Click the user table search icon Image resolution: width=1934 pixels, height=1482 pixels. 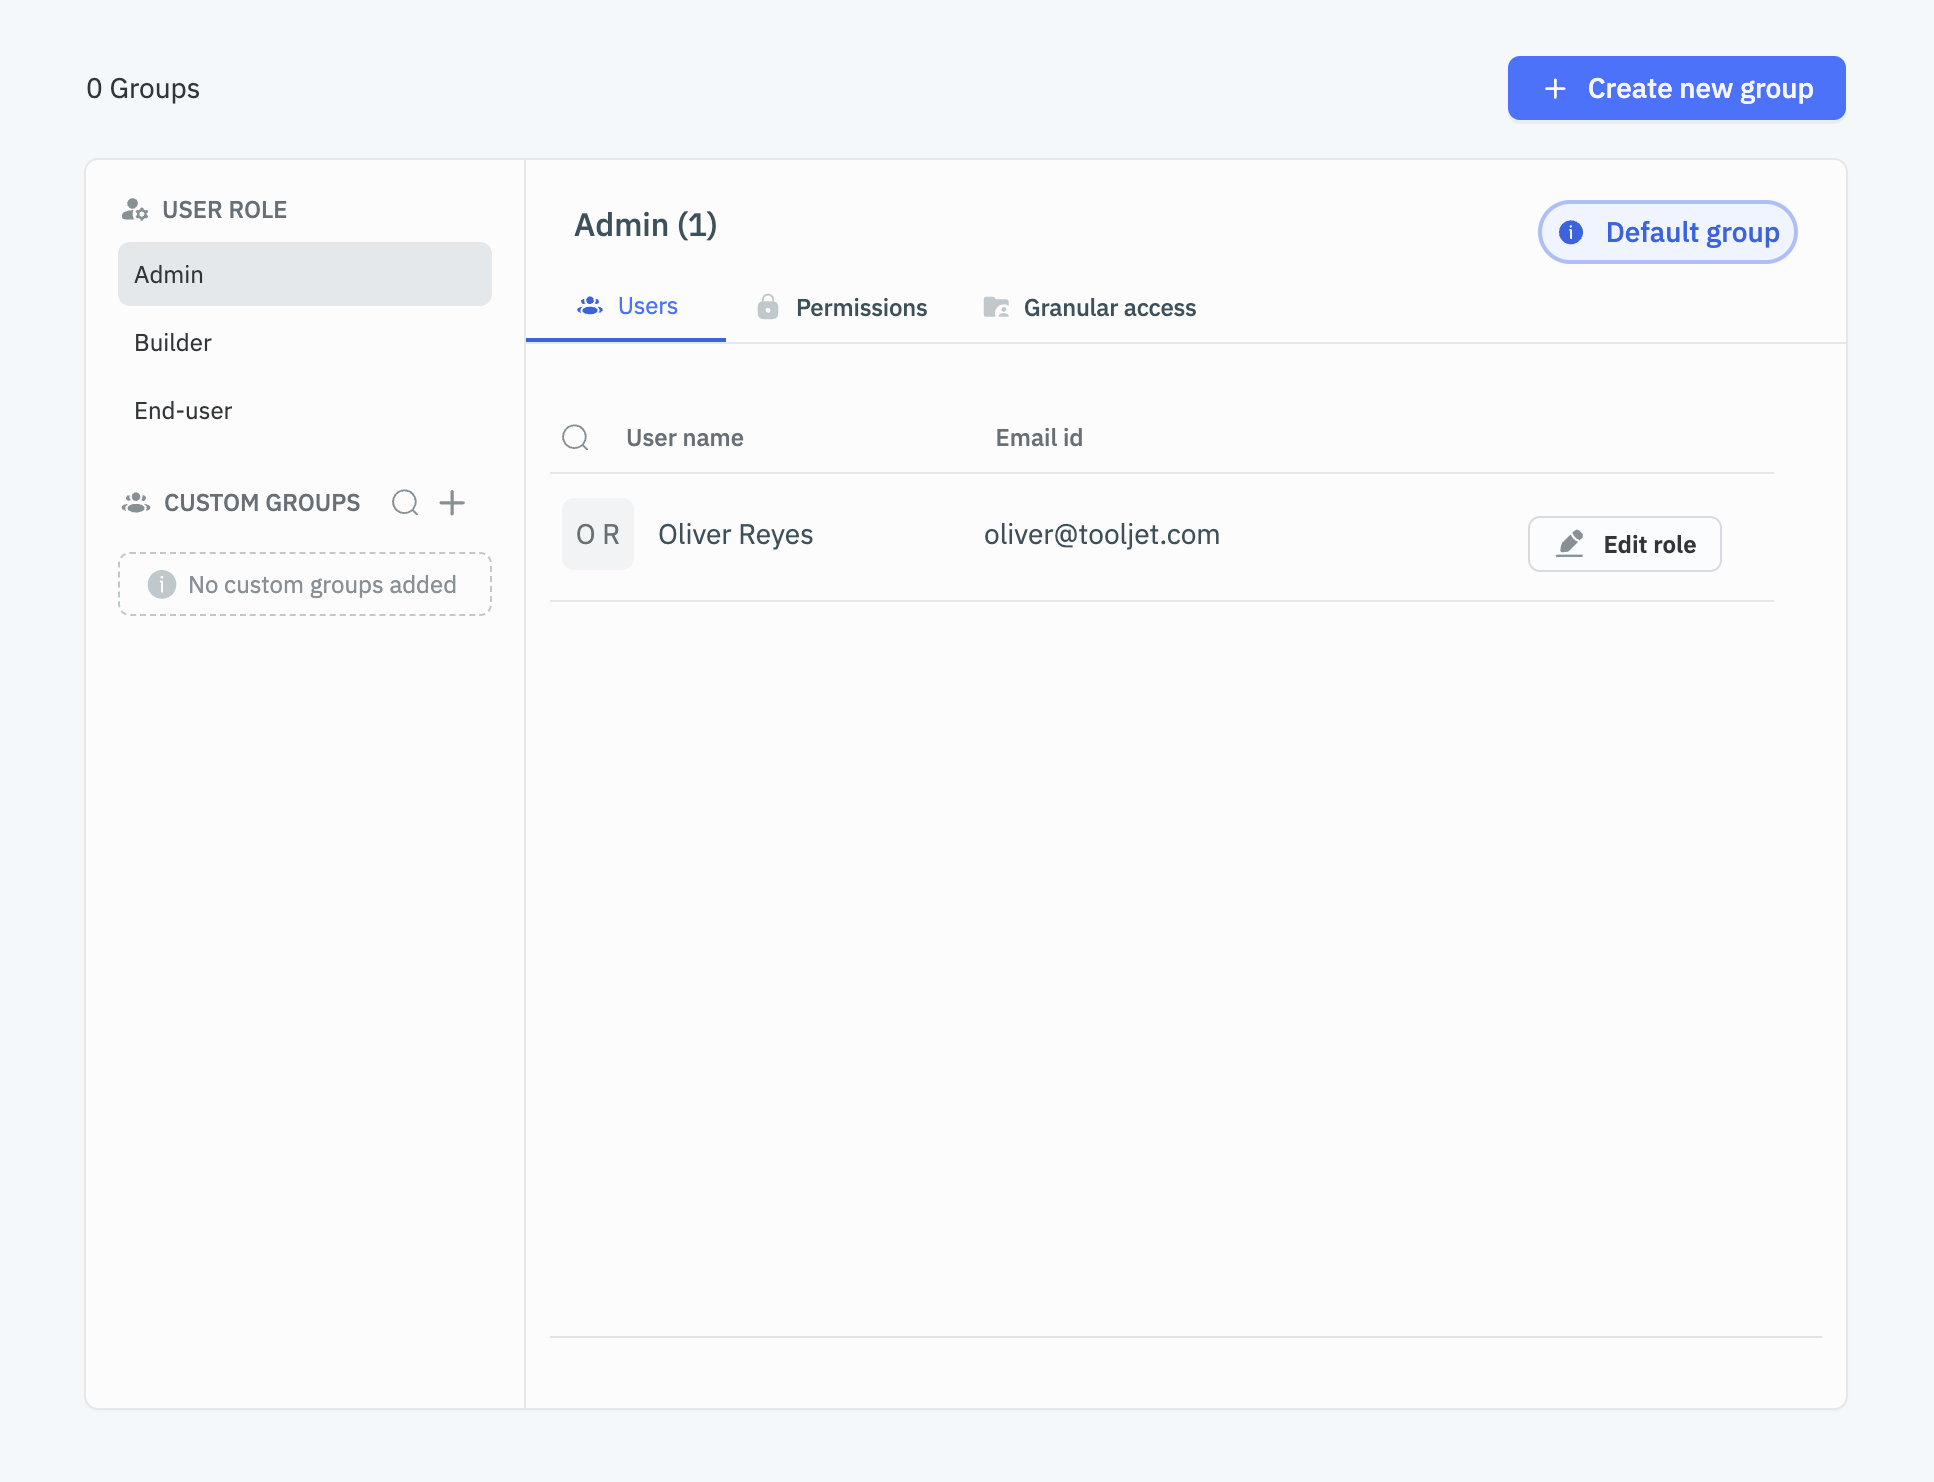point(575,437)
